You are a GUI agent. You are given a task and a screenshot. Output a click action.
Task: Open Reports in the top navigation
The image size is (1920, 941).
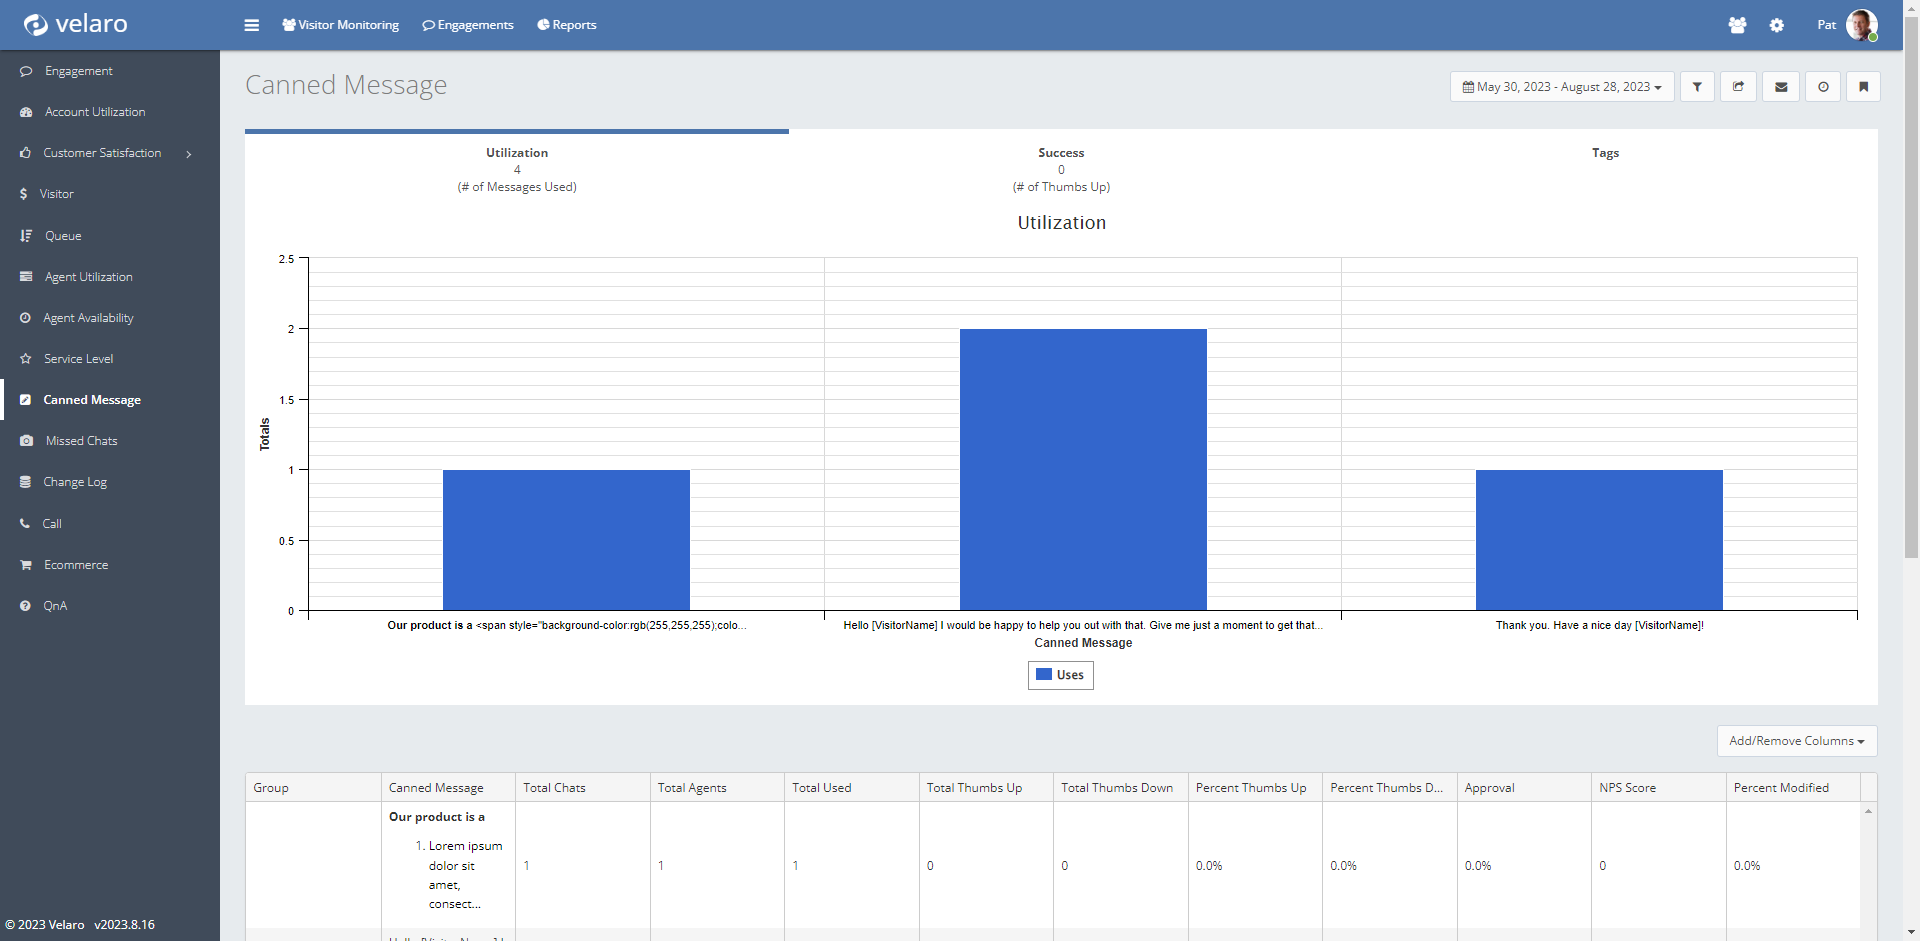tap(567, 25)
